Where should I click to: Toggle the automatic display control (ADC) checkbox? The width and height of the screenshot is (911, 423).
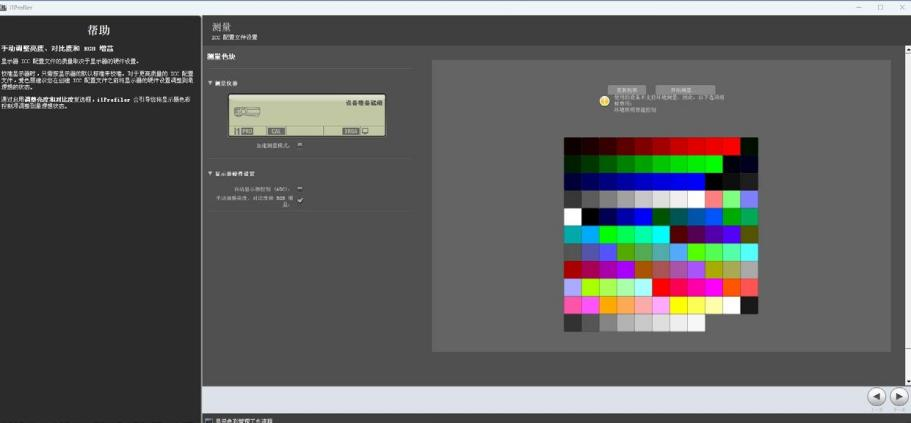tap(300, 189)
